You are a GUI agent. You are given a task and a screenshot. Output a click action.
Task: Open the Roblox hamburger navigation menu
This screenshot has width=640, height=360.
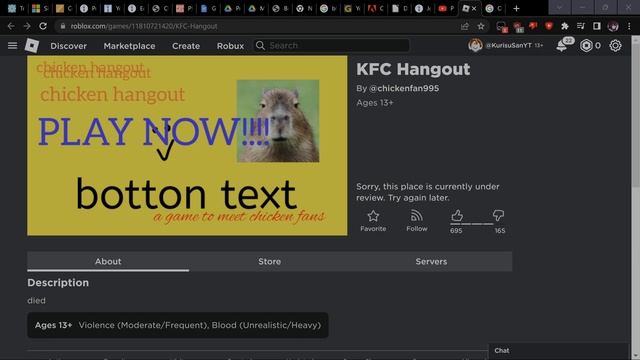[x=12, y=45]
